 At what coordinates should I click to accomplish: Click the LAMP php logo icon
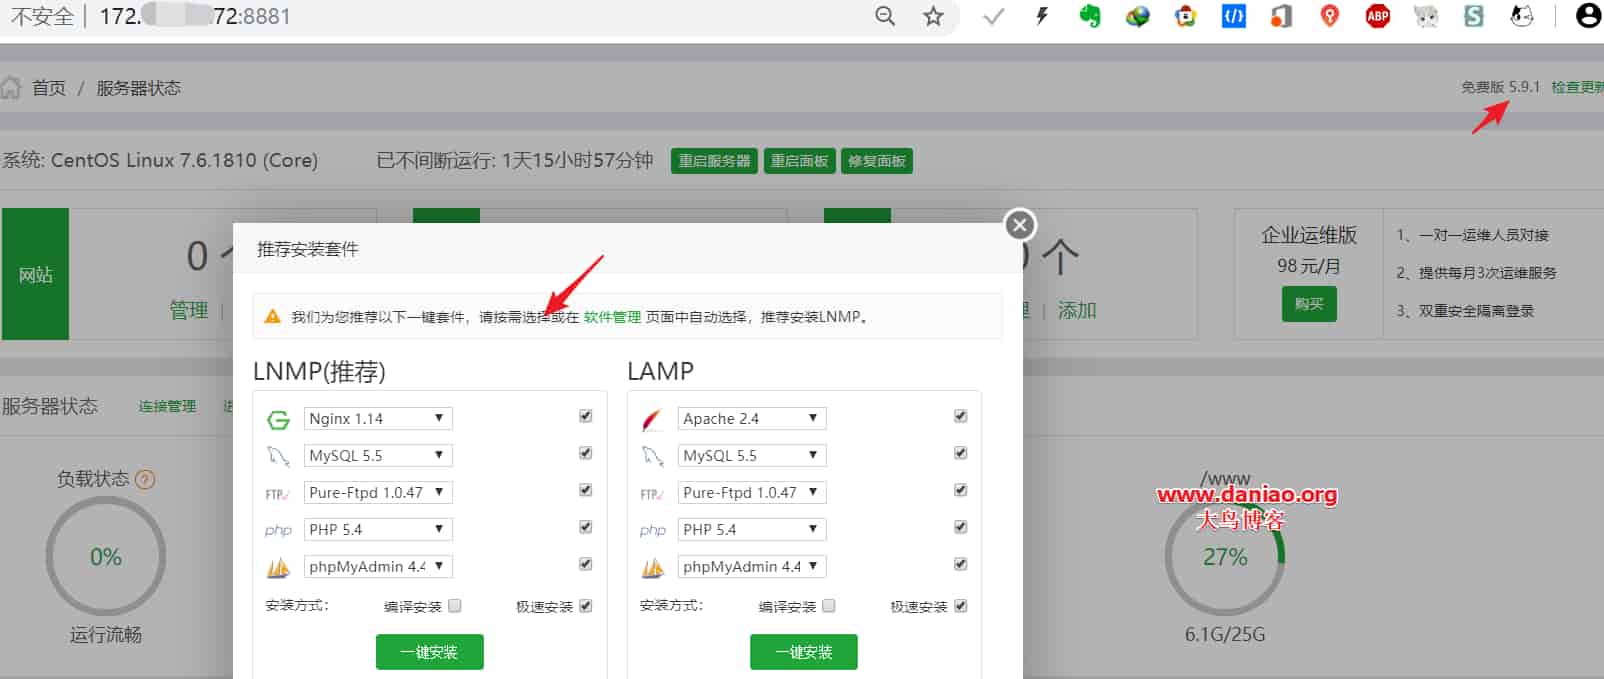pos(652,530)
